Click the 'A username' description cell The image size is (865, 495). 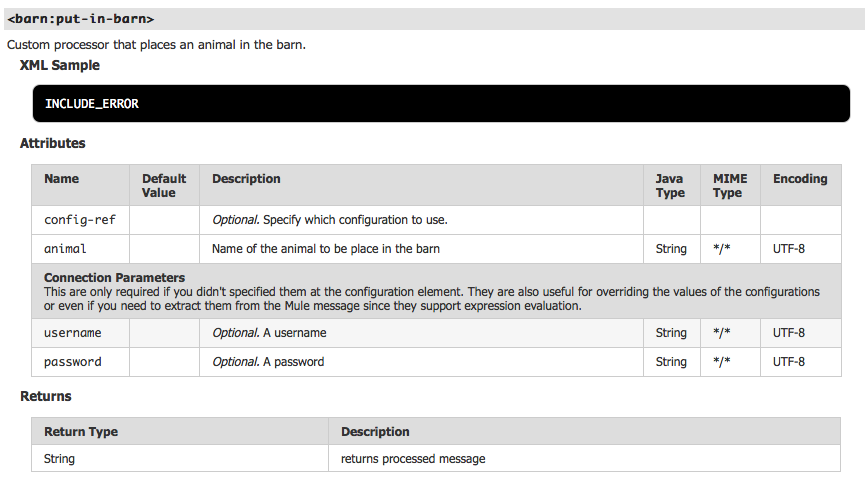(x=269, y=333)
